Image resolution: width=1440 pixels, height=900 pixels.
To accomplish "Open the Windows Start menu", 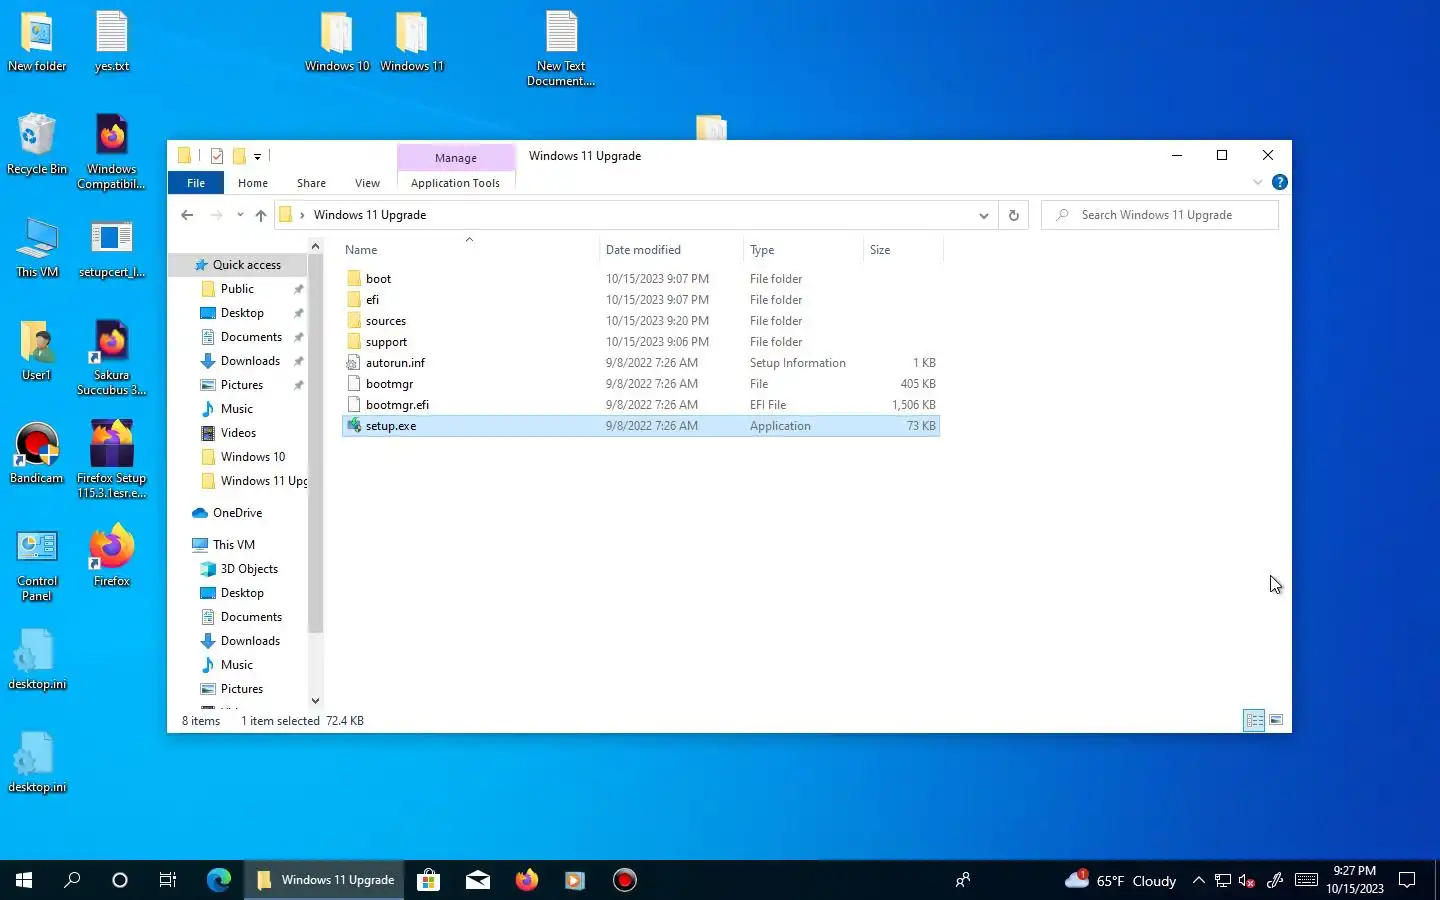I will point(24,880).
